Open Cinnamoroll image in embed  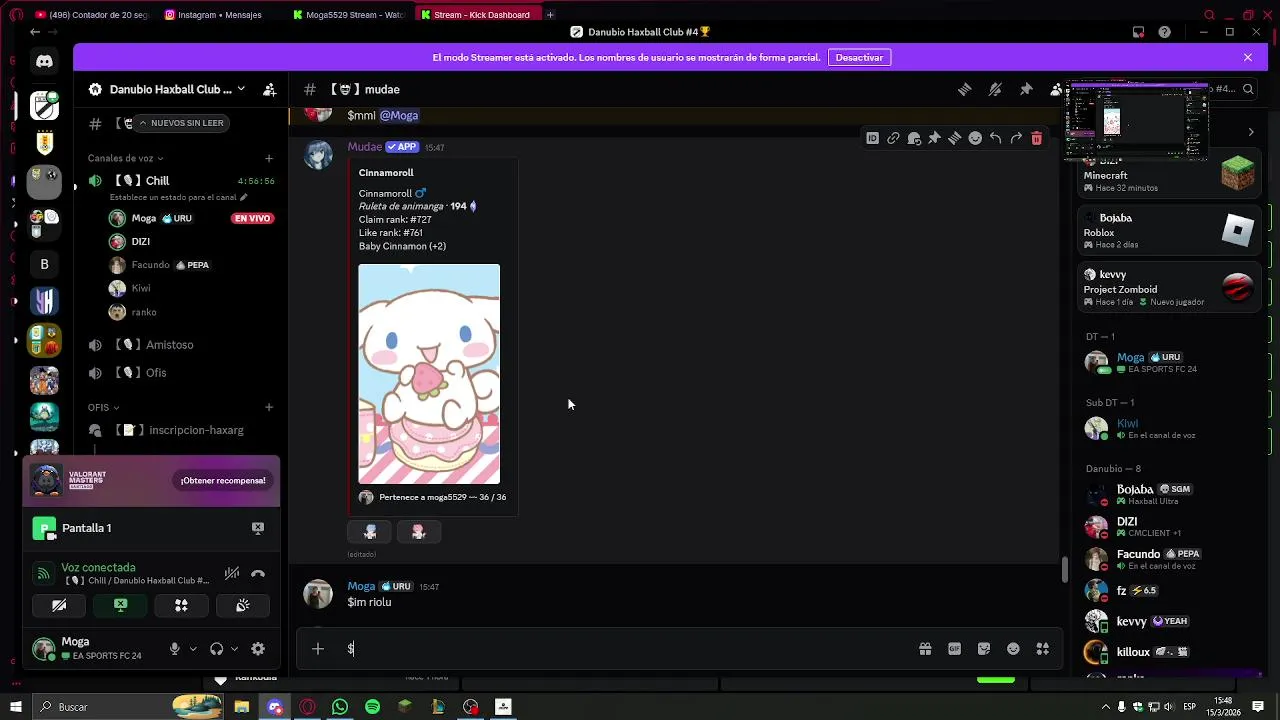(x=429, y=374)
